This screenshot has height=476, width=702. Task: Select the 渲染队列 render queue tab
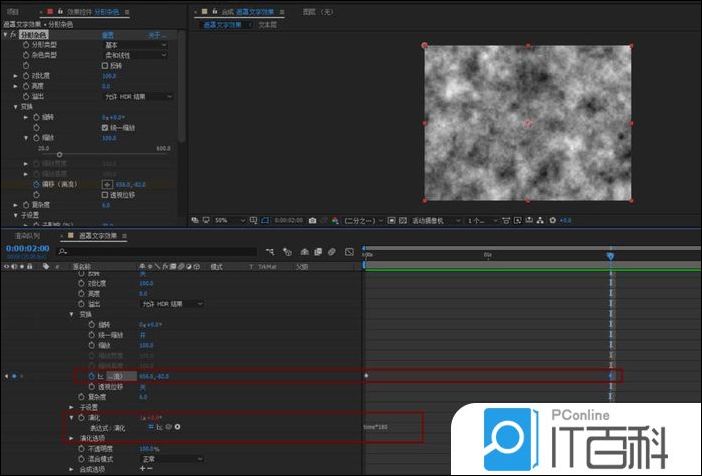pyautogui.click(x=24, y=236)
